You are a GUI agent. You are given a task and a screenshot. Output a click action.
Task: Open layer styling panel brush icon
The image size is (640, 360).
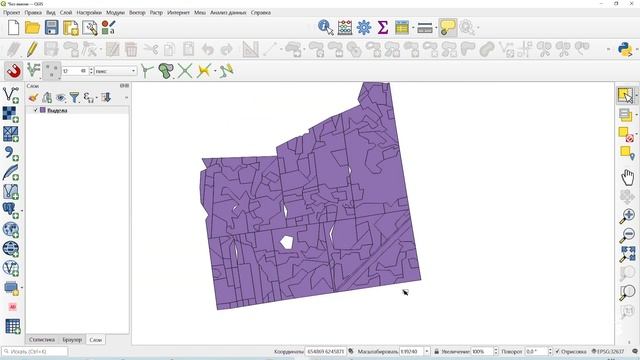click(x=33, y=97)
